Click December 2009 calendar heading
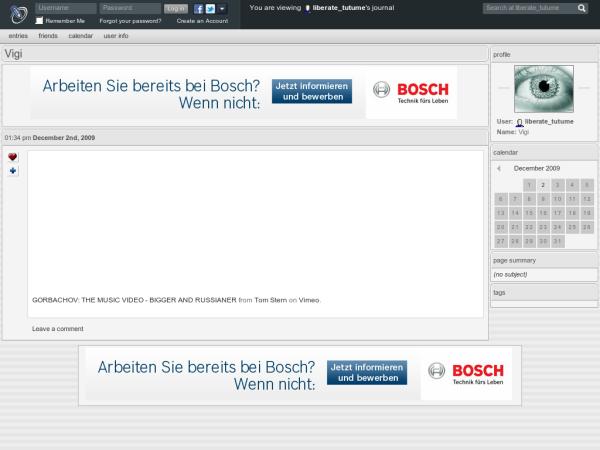Viewport: 600px width, 450px height. coord(537,168)
